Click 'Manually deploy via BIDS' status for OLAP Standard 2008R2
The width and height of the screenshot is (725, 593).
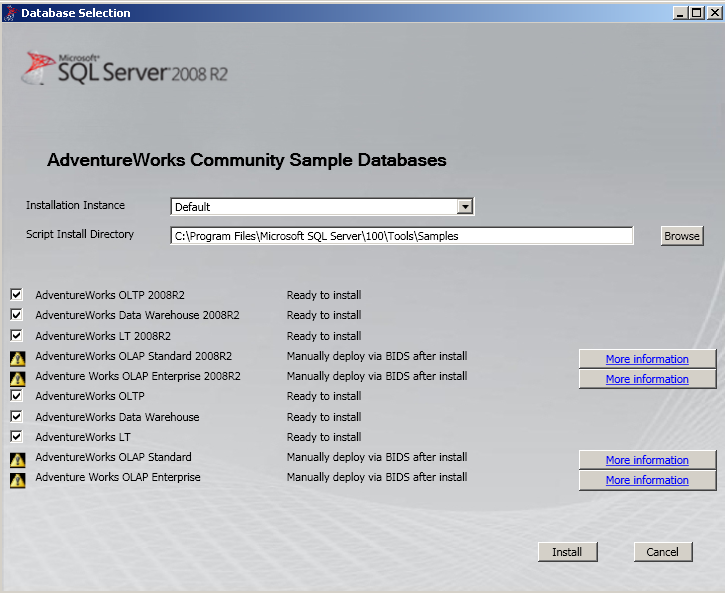tap(377, 356)
